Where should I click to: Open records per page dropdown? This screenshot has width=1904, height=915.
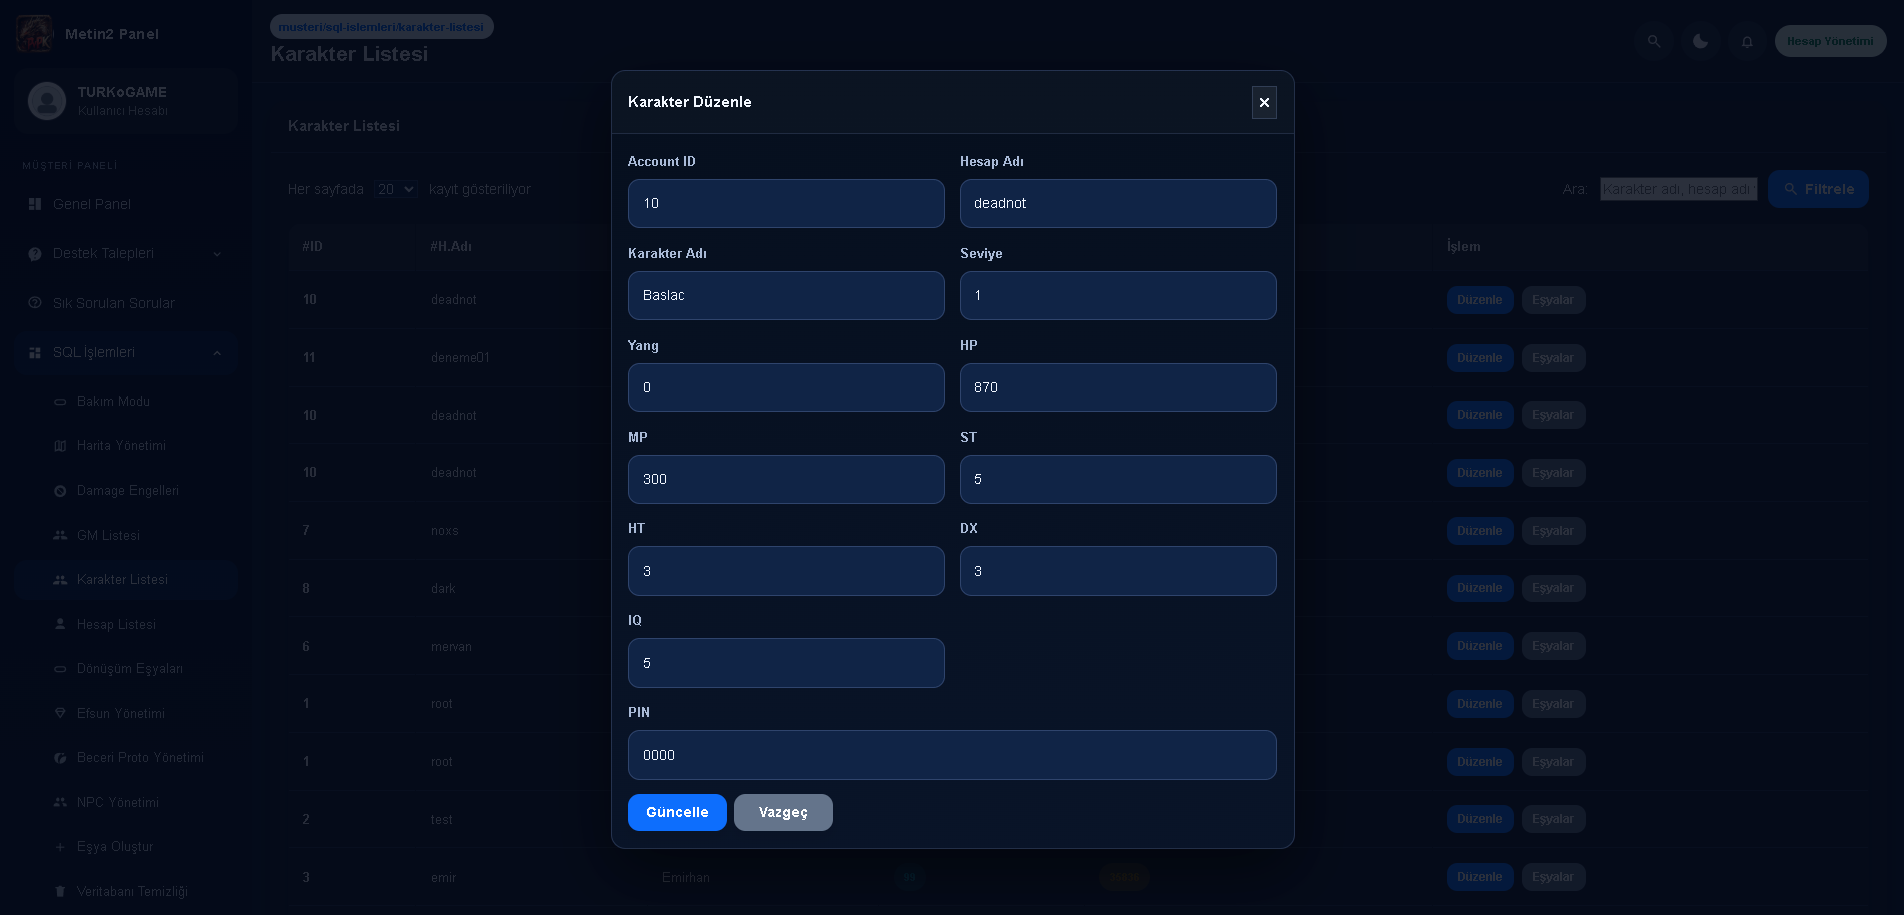click(x=396, y=189)
